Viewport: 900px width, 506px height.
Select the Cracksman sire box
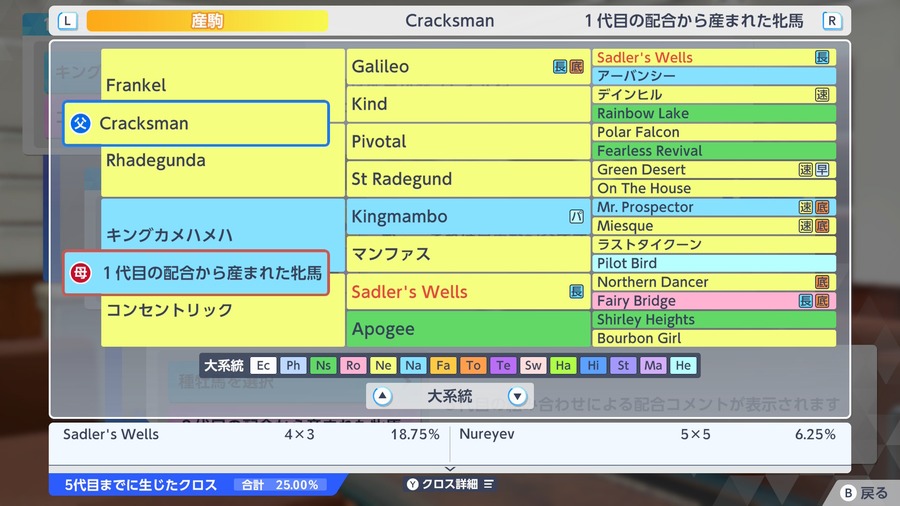tap(196, 123)
